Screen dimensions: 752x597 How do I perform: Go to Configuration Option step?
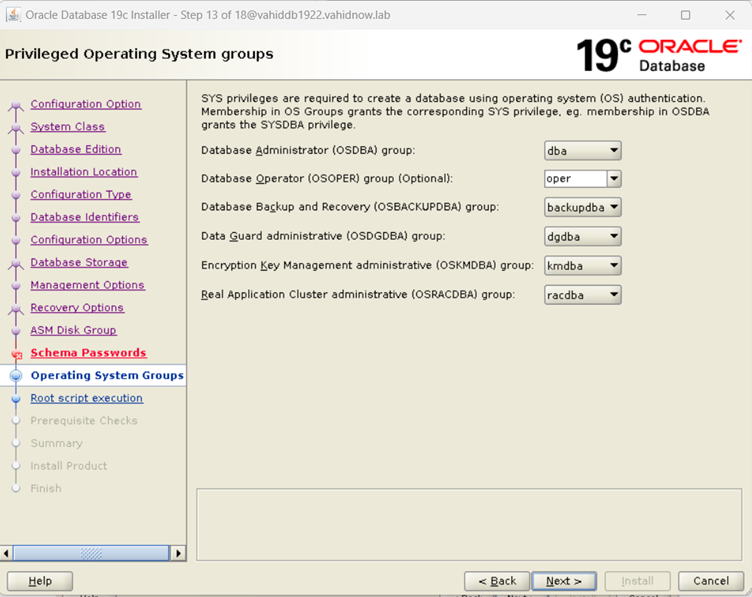(85, 104)
